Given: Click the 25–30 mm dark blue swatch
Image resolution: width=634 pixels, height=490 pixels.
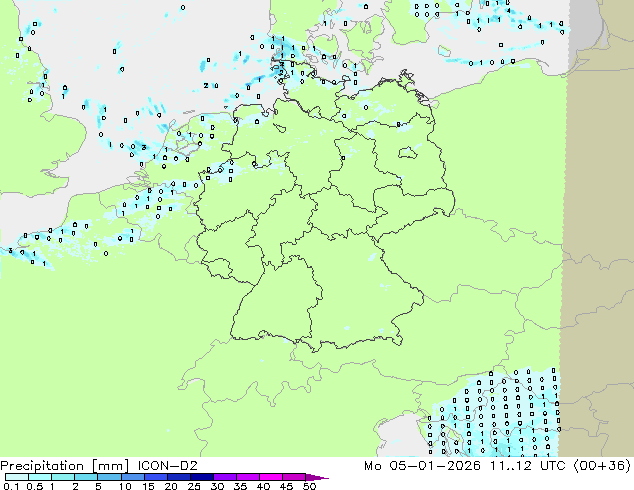Looking at the screenshot, I should pyautogui.click(x=201, y=477).
